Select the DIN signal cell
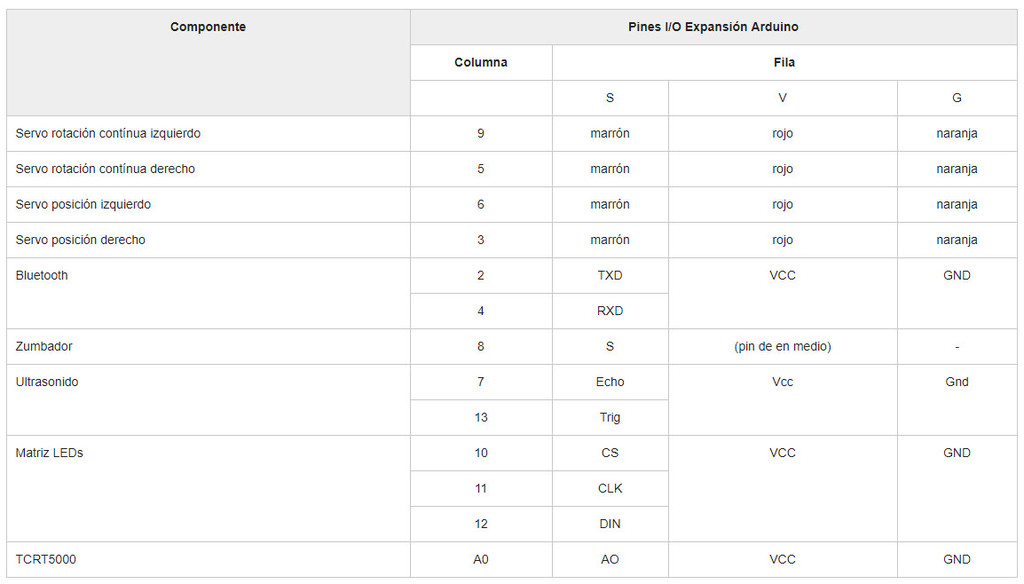This screenshot has width=1024, height=584. pyautogui.click(x=610, y=524)
